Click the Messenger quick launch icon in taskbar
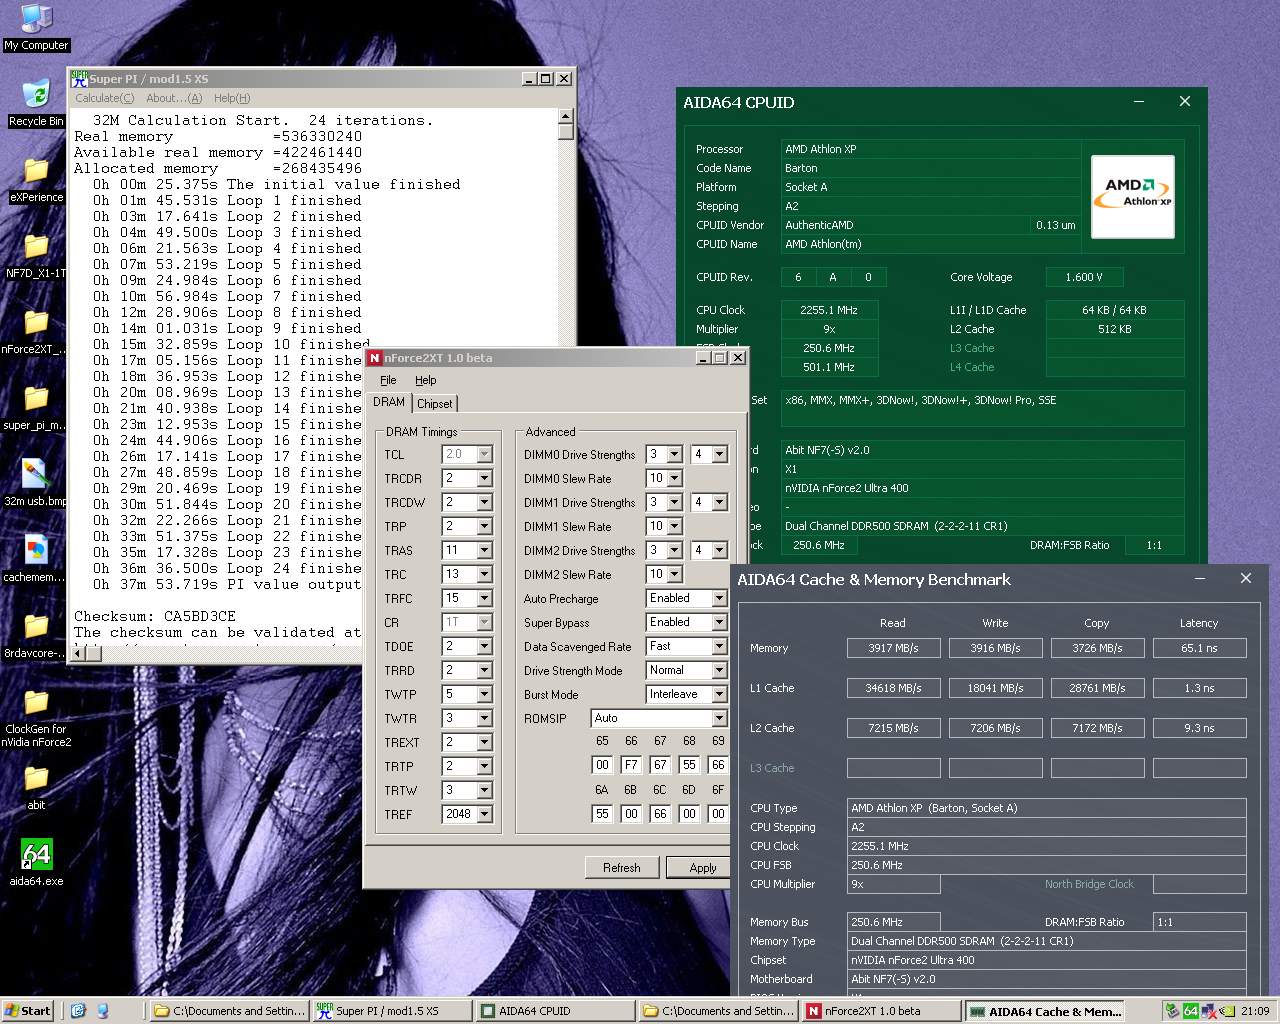1280x1024 pixels. pos(102,1011)
